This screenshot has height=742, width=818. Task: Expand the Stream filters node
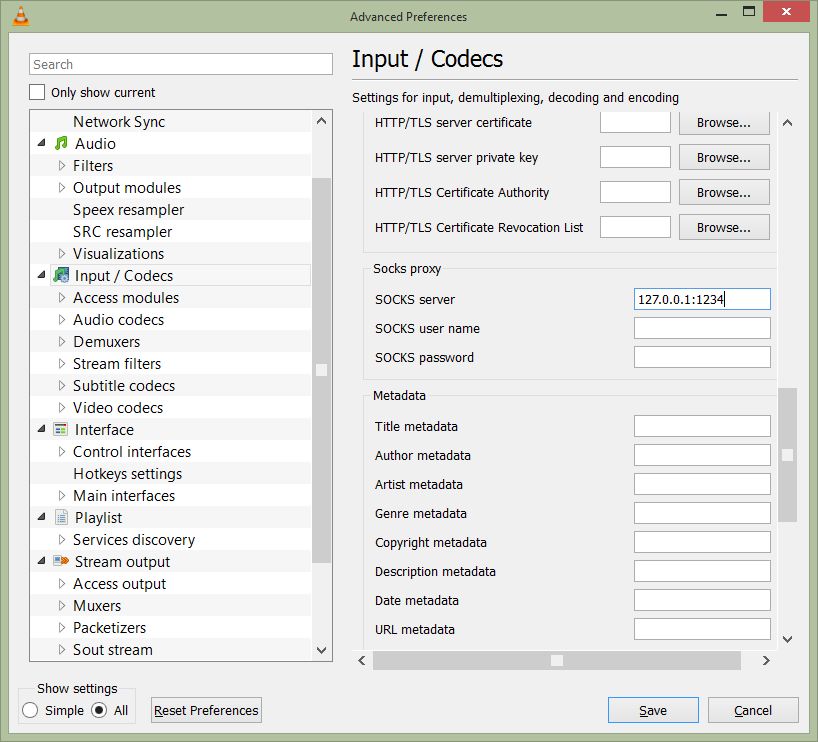[x=62, y=363]
